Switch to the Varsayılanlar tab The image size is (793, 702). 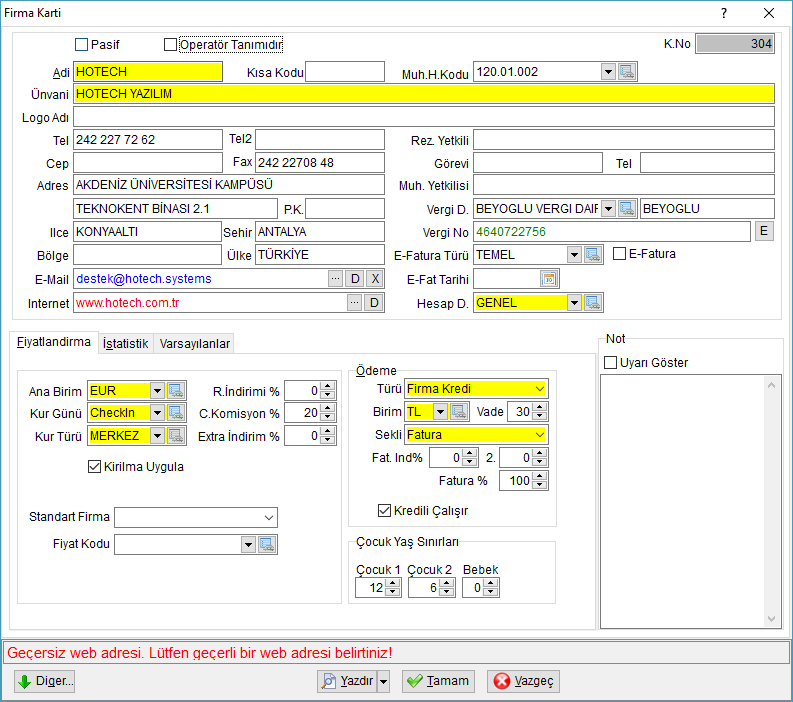[x=195, y=343]
